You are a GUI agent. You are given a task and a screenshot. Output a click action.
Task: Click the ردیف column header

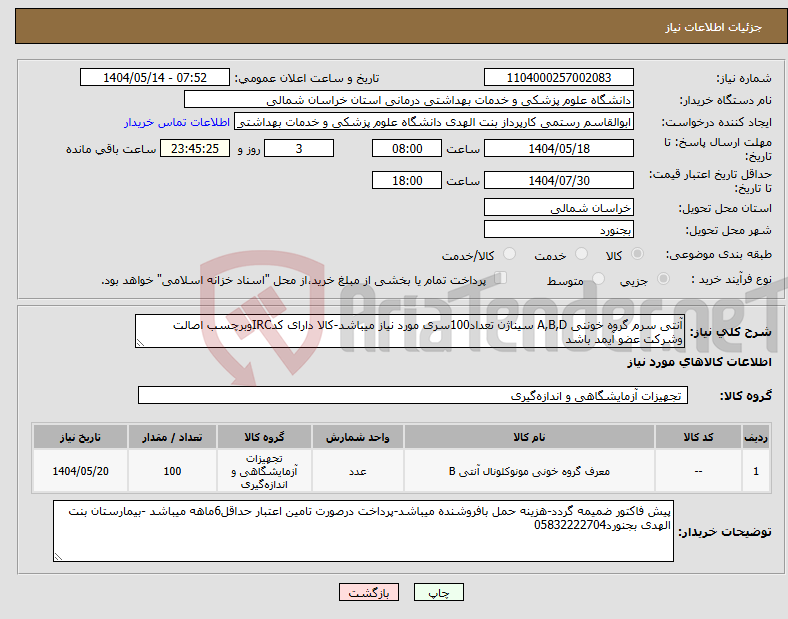click(x=756, y=437)
